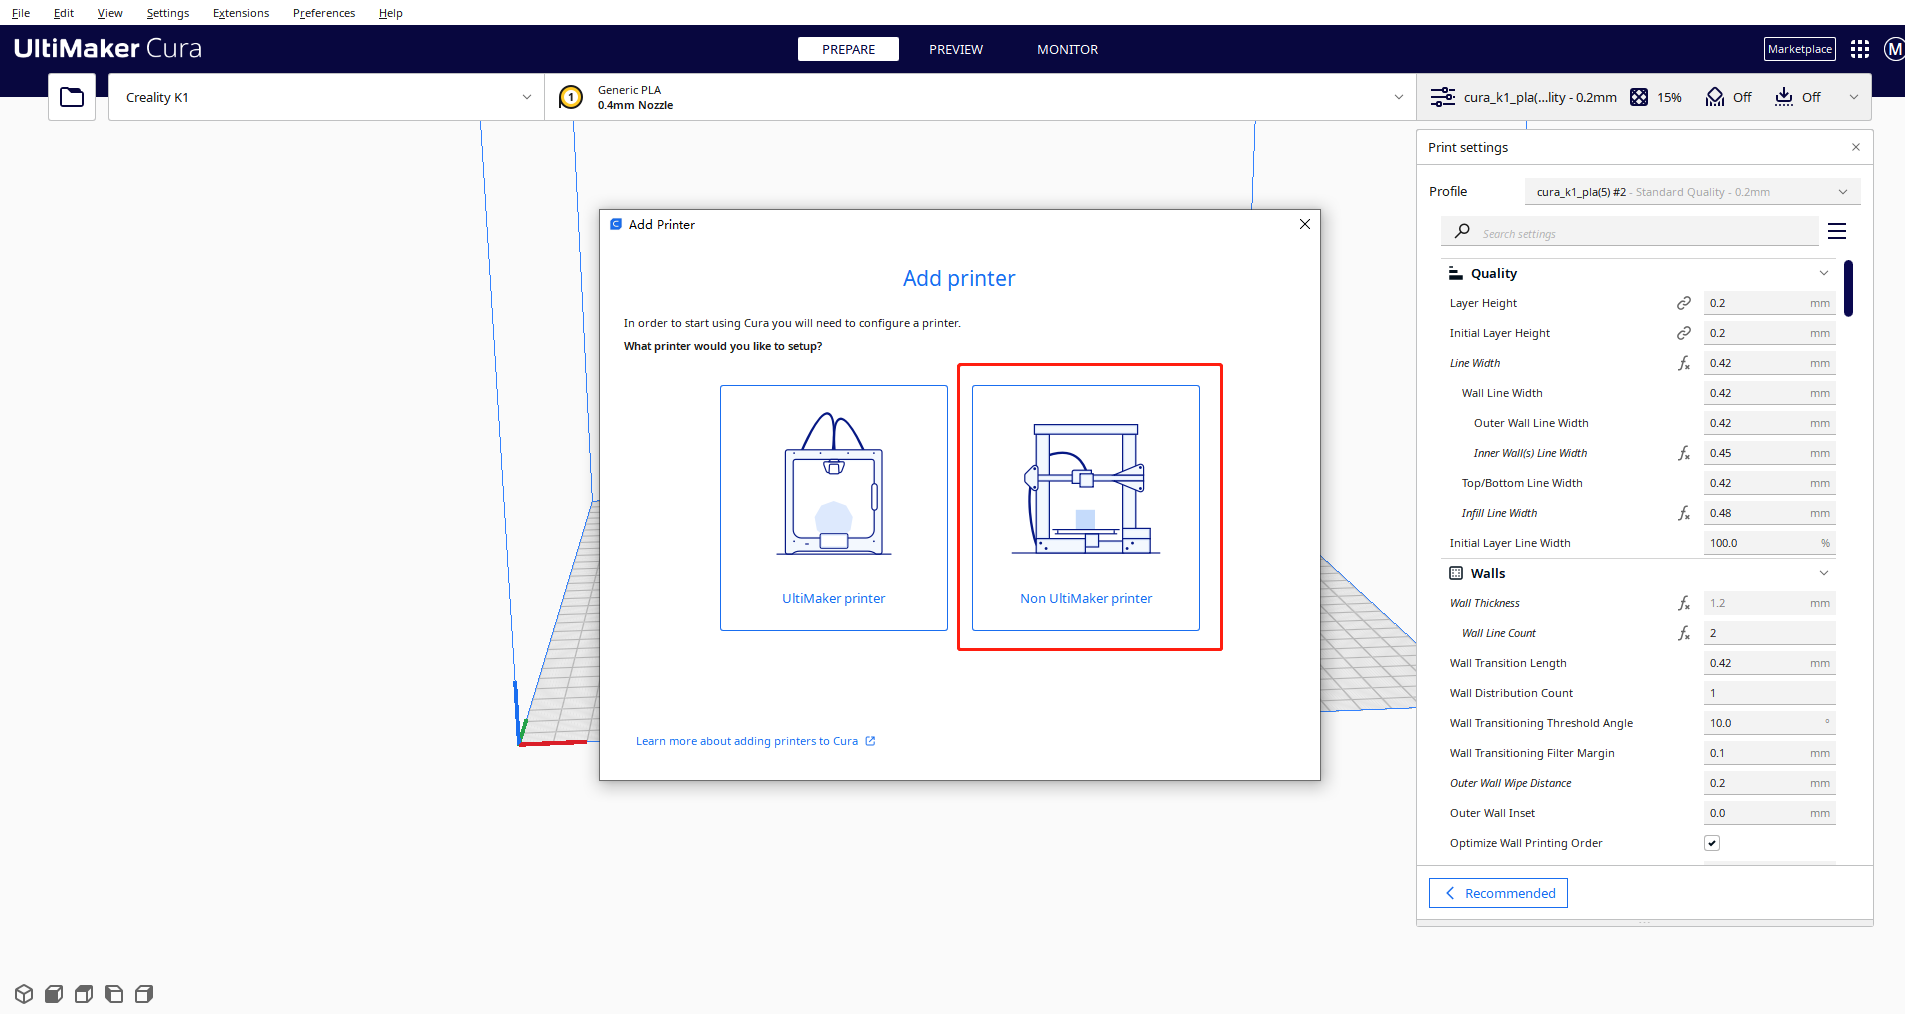The image size is (1905, 1014).
Task: Expand the Creality K1 printer dropdown
Action: click(326, 97)
